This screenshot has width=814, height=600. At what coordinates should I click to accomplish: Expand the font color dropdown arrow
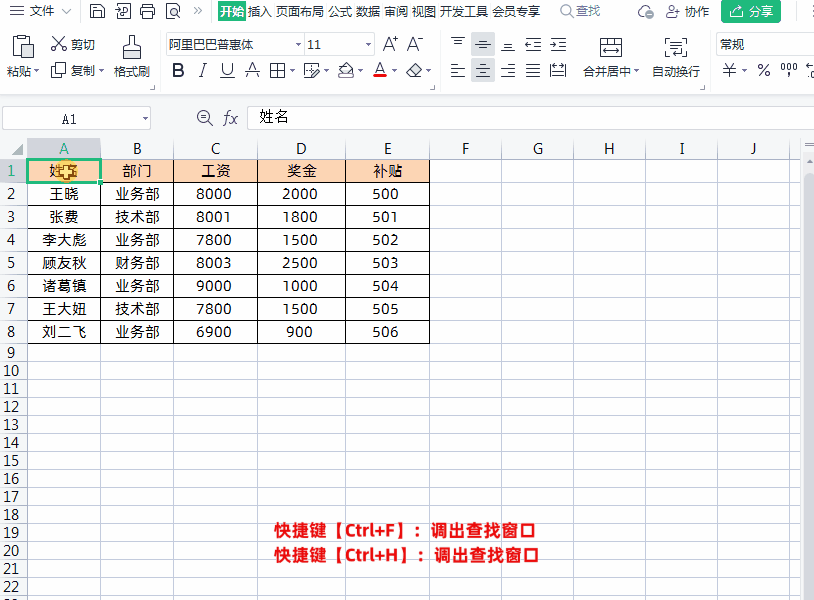coord(395,71)
